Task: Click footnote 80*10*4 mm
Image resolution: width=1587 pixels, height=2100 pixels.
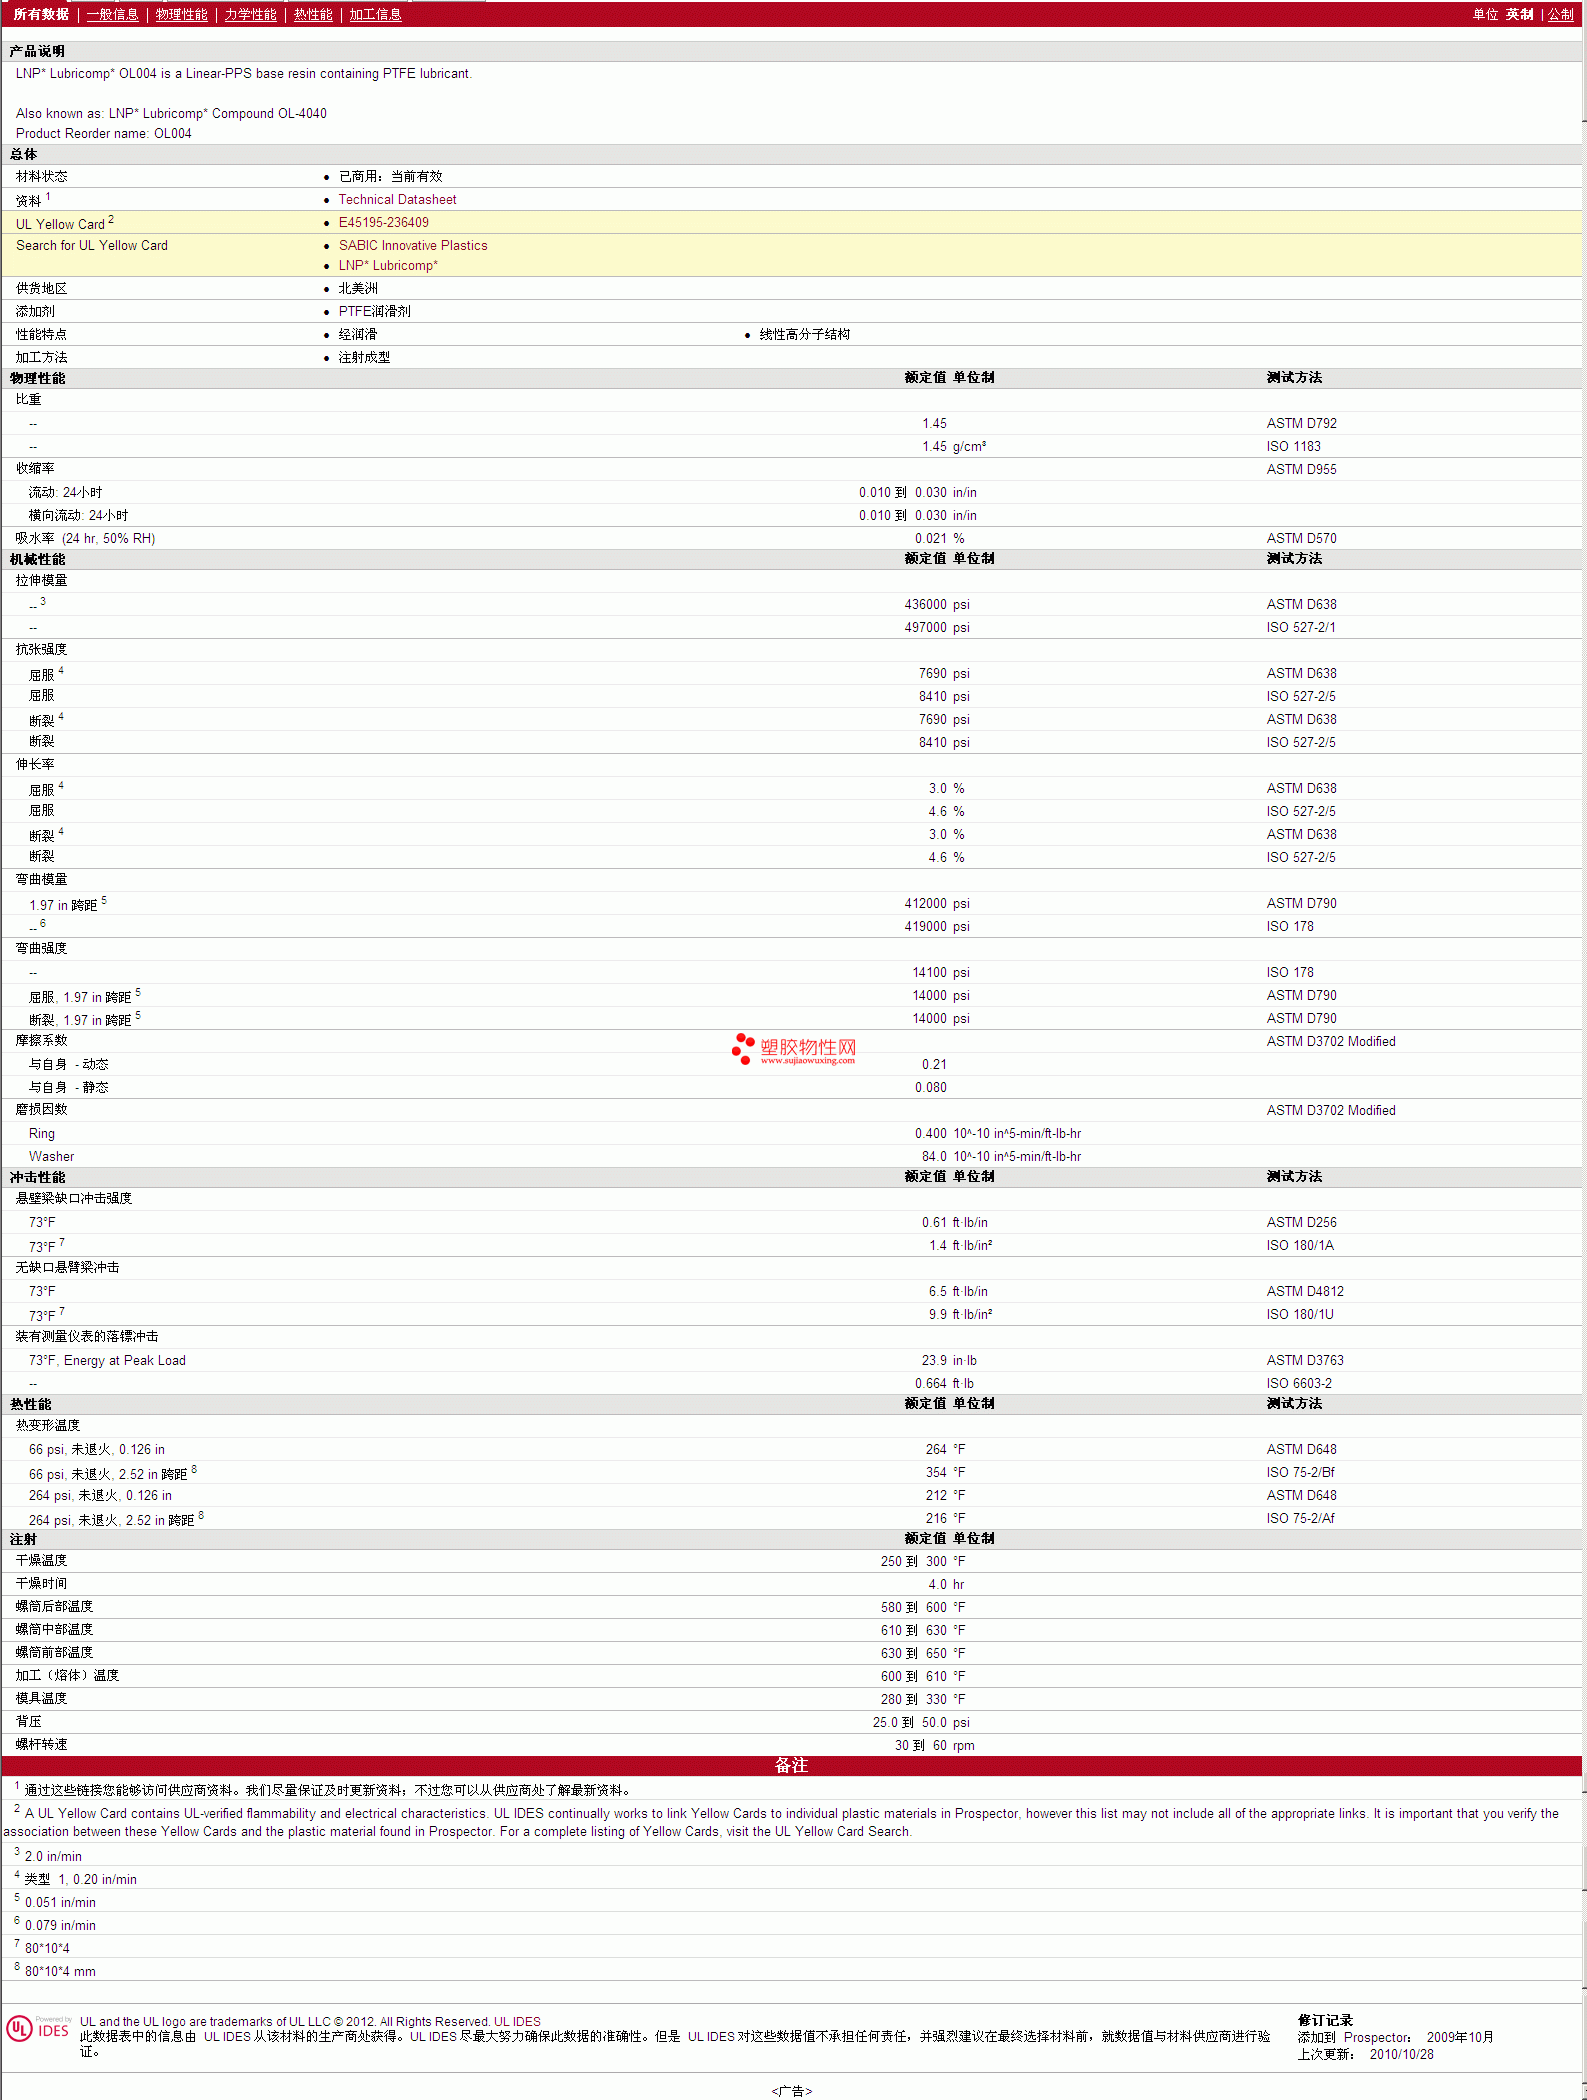Action: click(x=60, y=1971)
